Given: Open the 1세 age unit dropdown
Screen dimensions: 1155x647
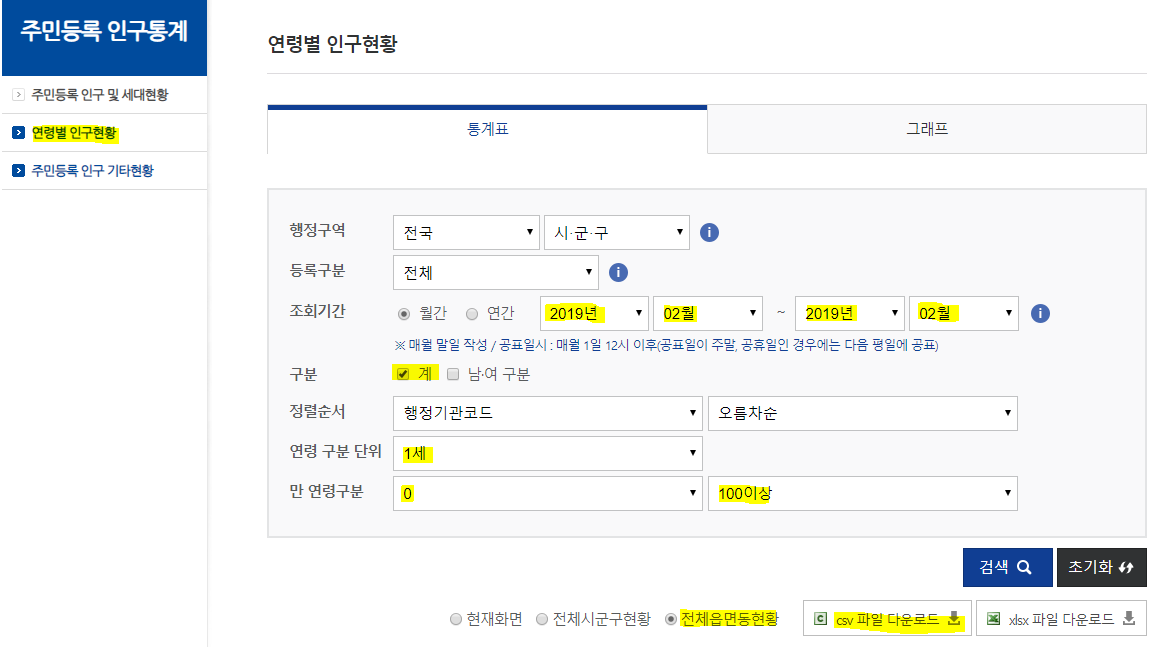Looking at the screenshot, I should click(547, 453).
